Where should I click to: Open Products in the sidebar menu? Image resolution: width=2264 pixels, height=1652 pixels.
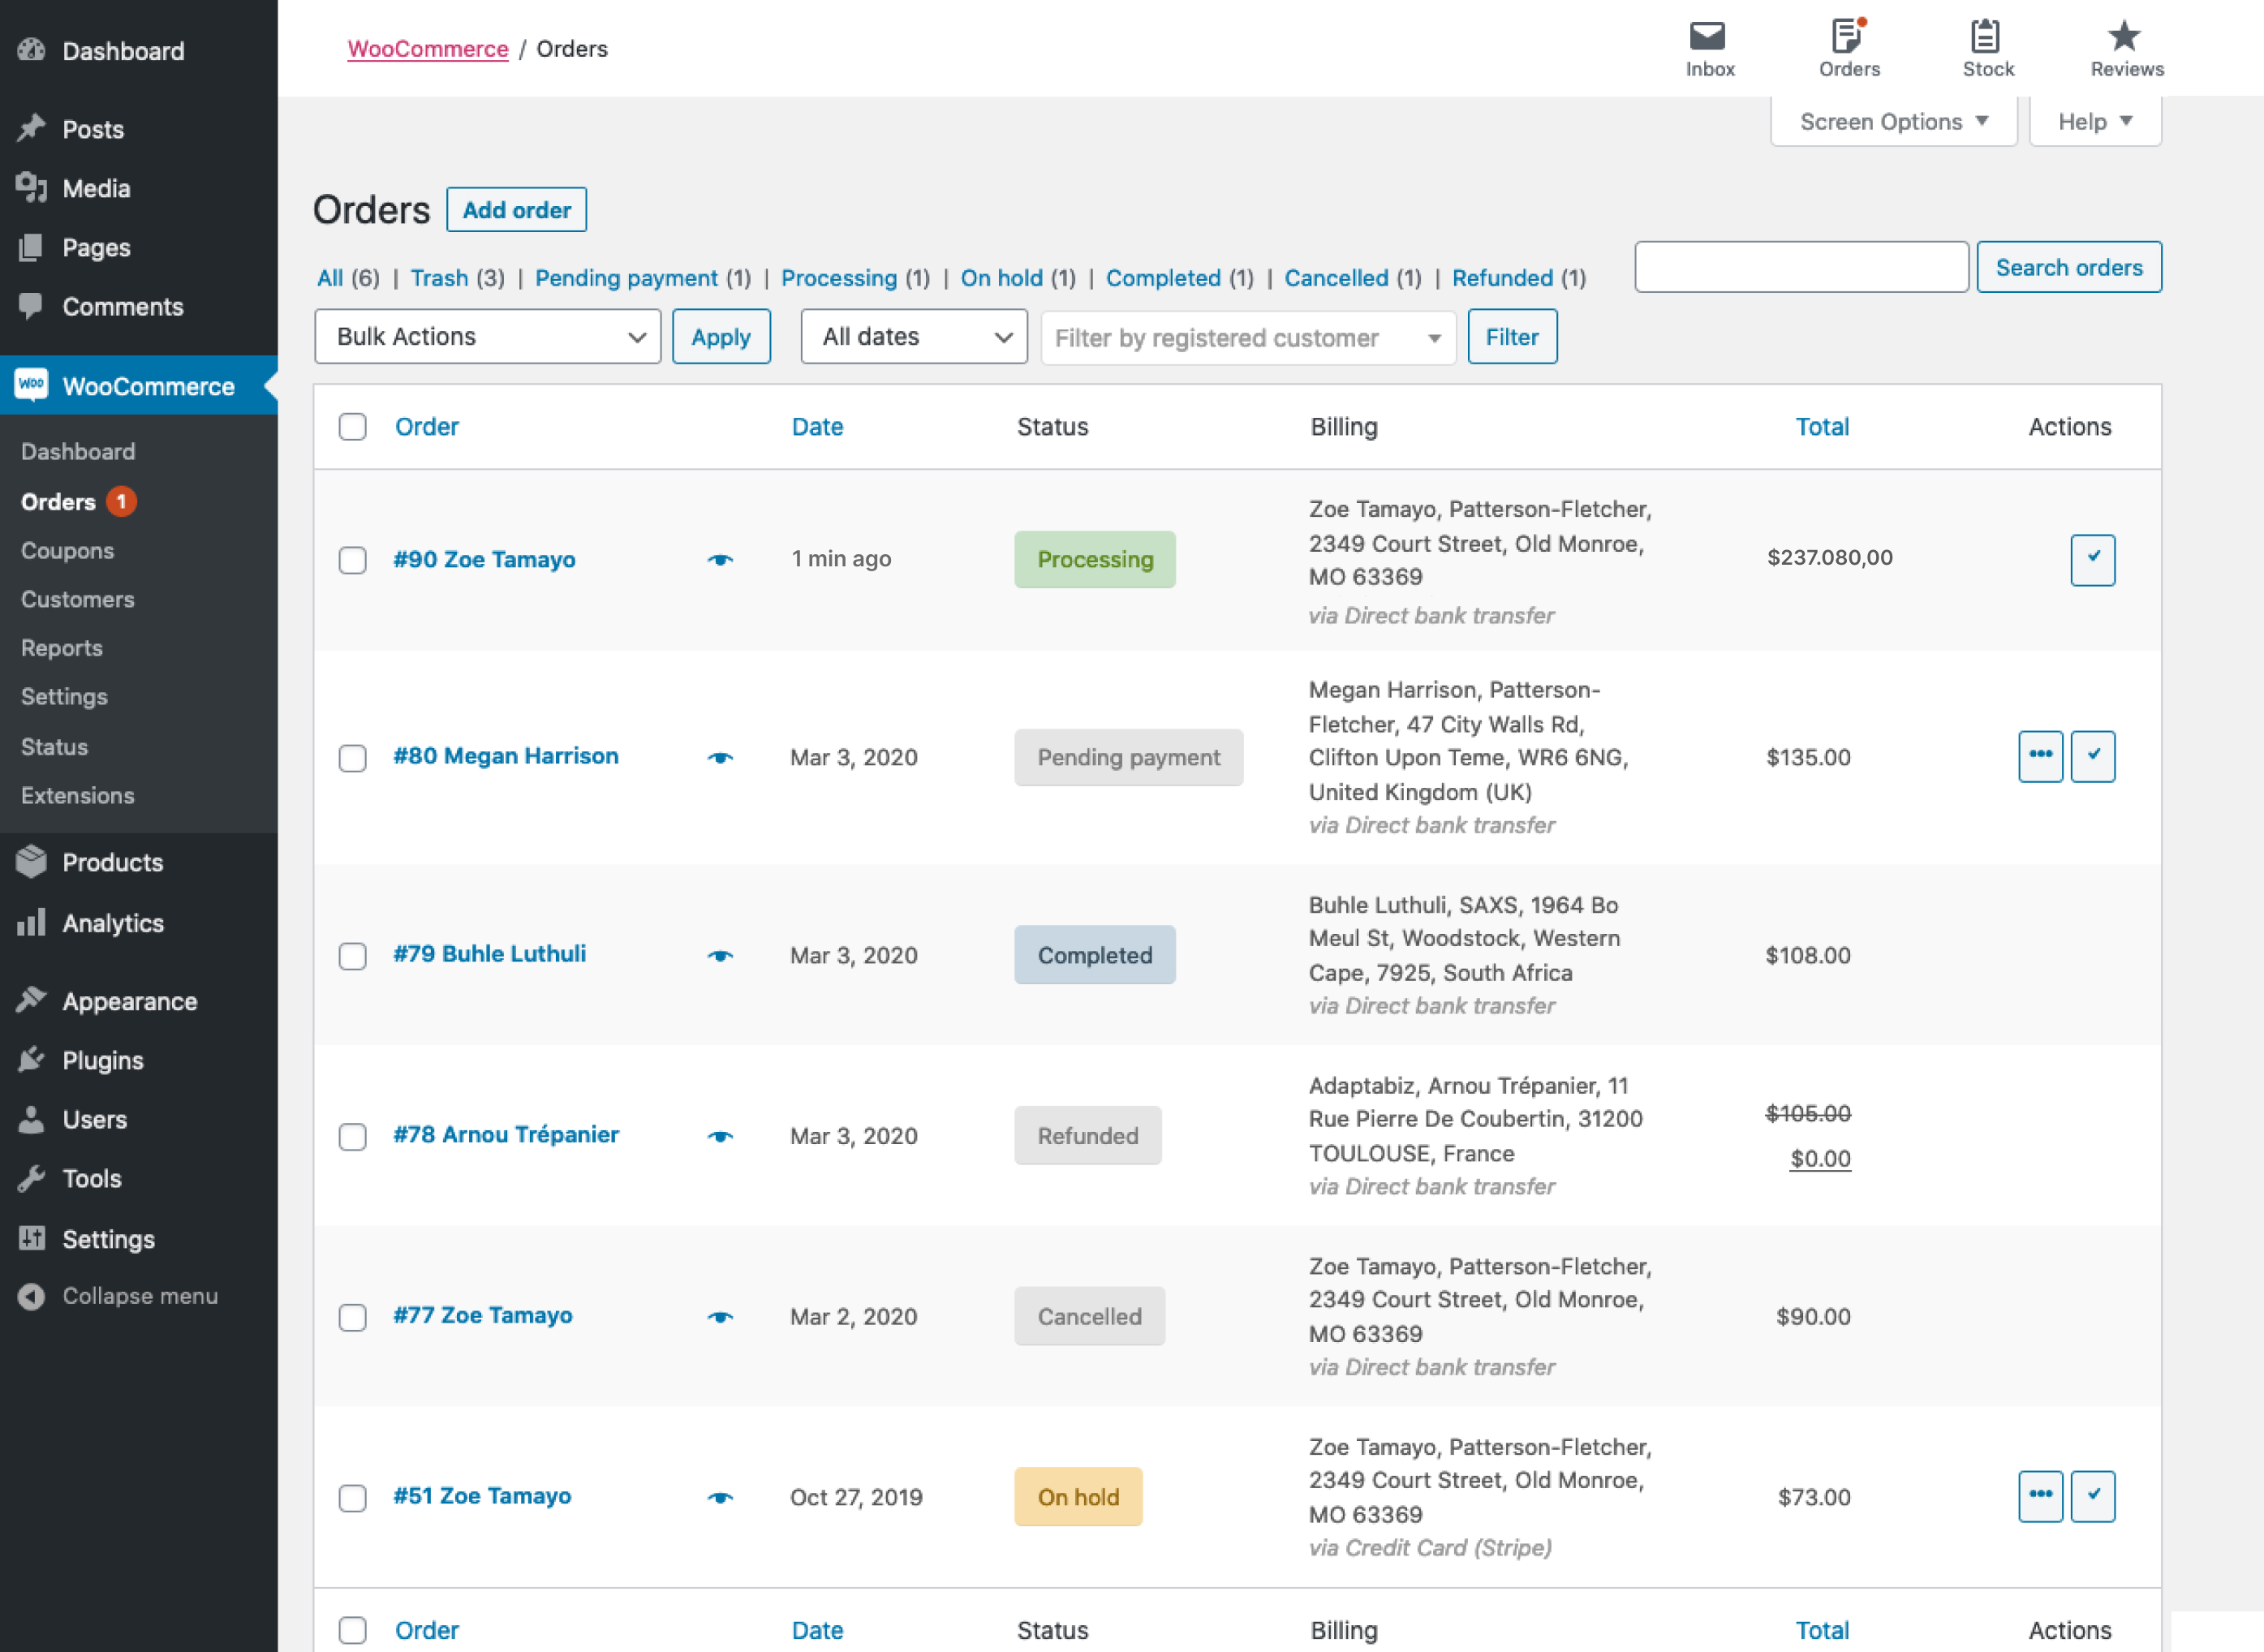point(112,862)
